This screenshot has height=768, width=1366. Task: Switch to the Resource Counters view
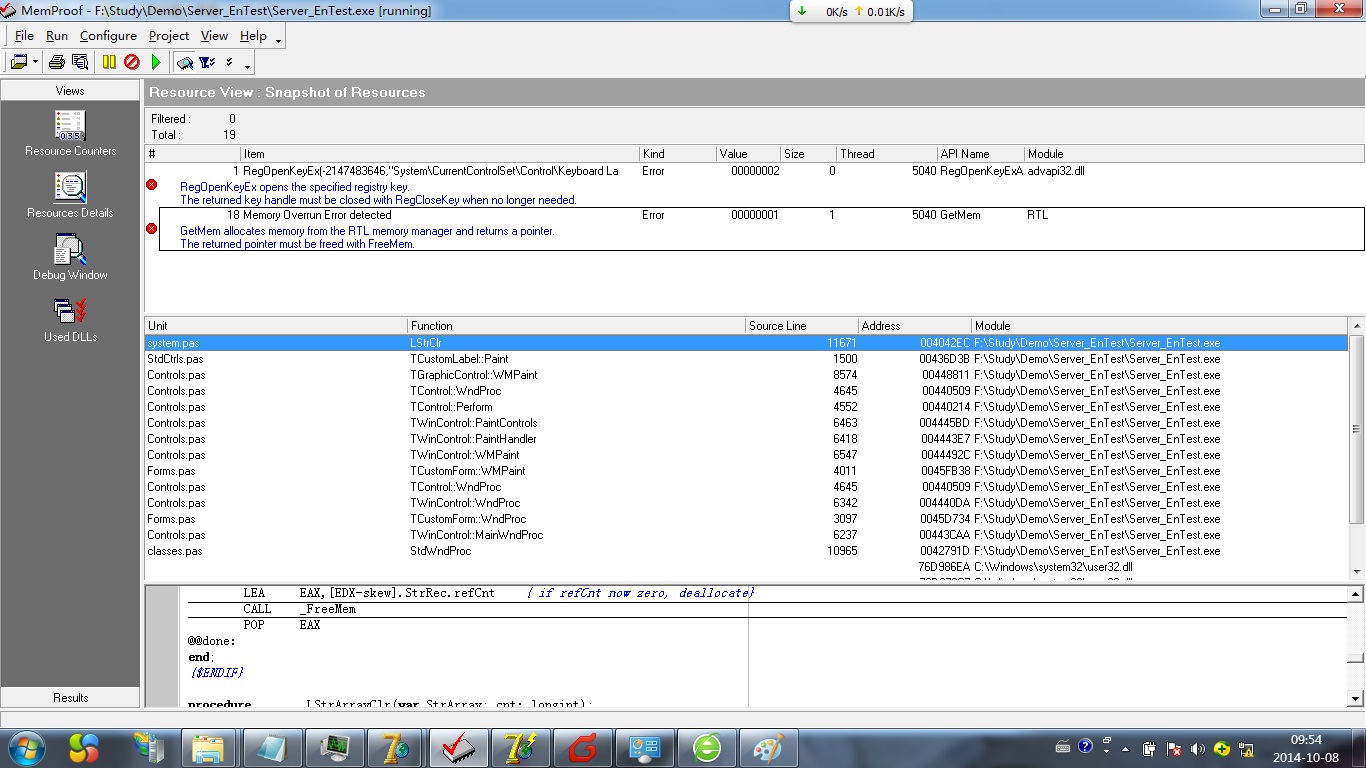[71, 133]
